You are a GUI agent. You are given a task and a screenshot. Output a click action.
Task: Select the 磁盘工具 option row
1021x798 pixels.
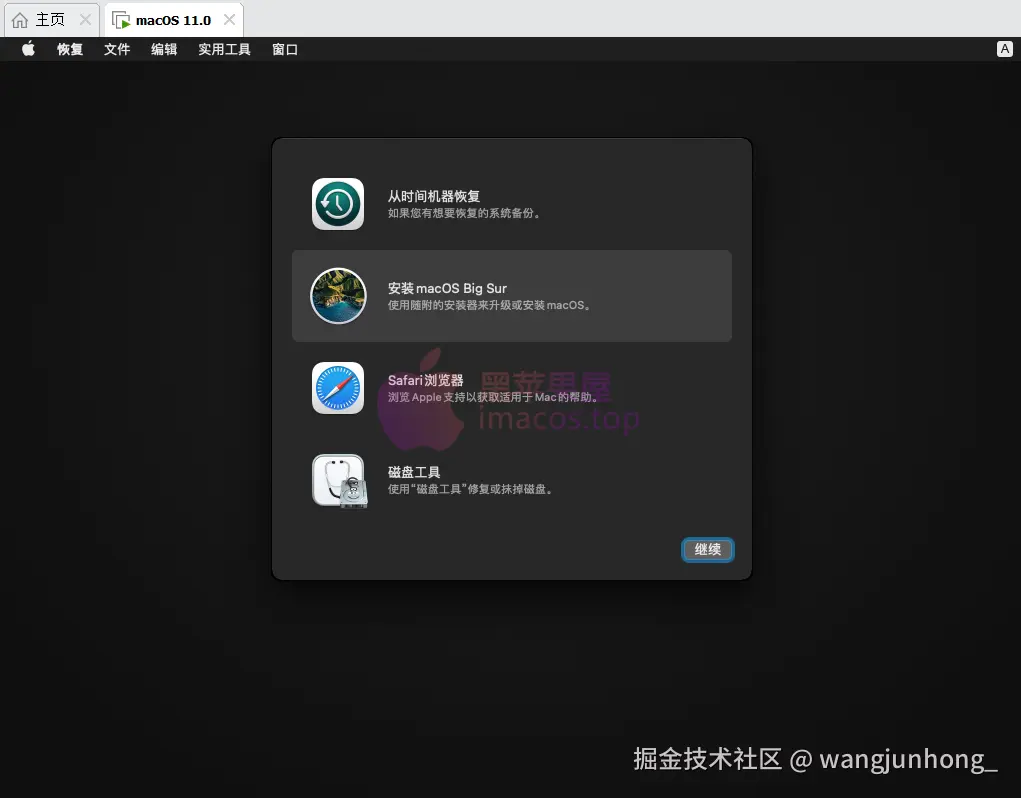[x=512, y=480]
